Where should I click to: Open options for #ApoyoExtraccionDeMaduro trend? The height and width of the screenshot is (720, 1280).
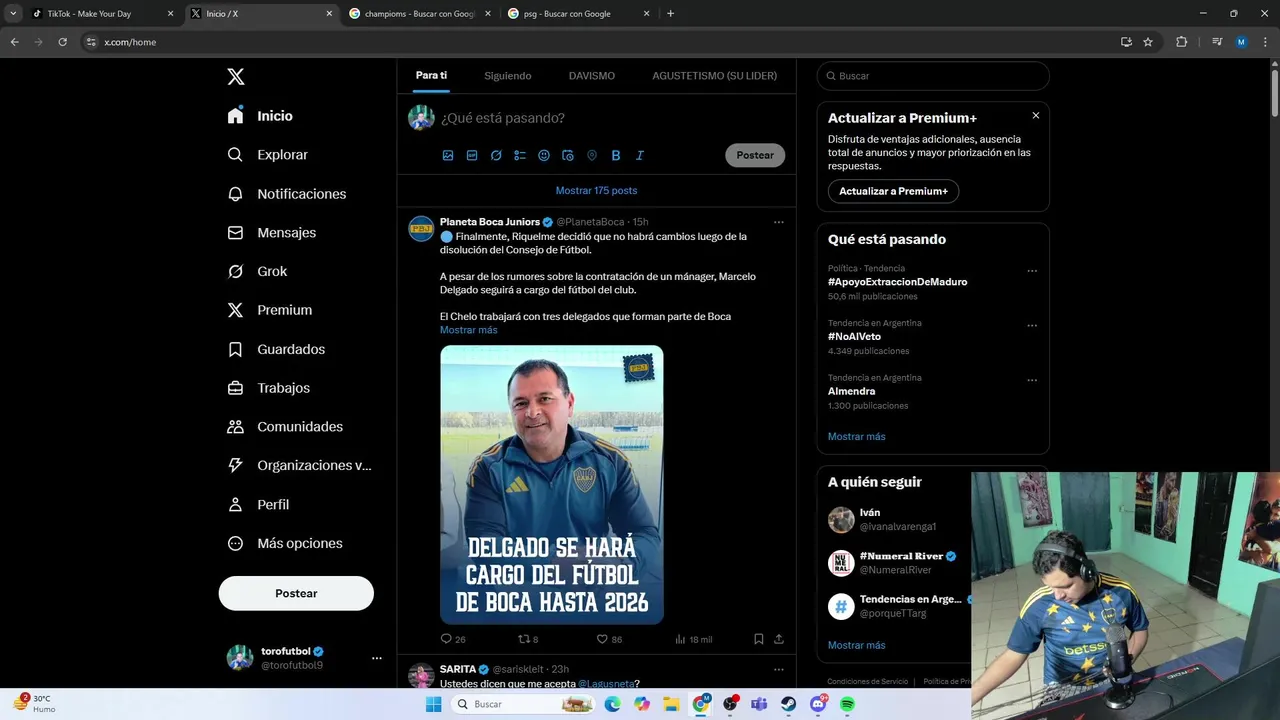point(1032,271)
